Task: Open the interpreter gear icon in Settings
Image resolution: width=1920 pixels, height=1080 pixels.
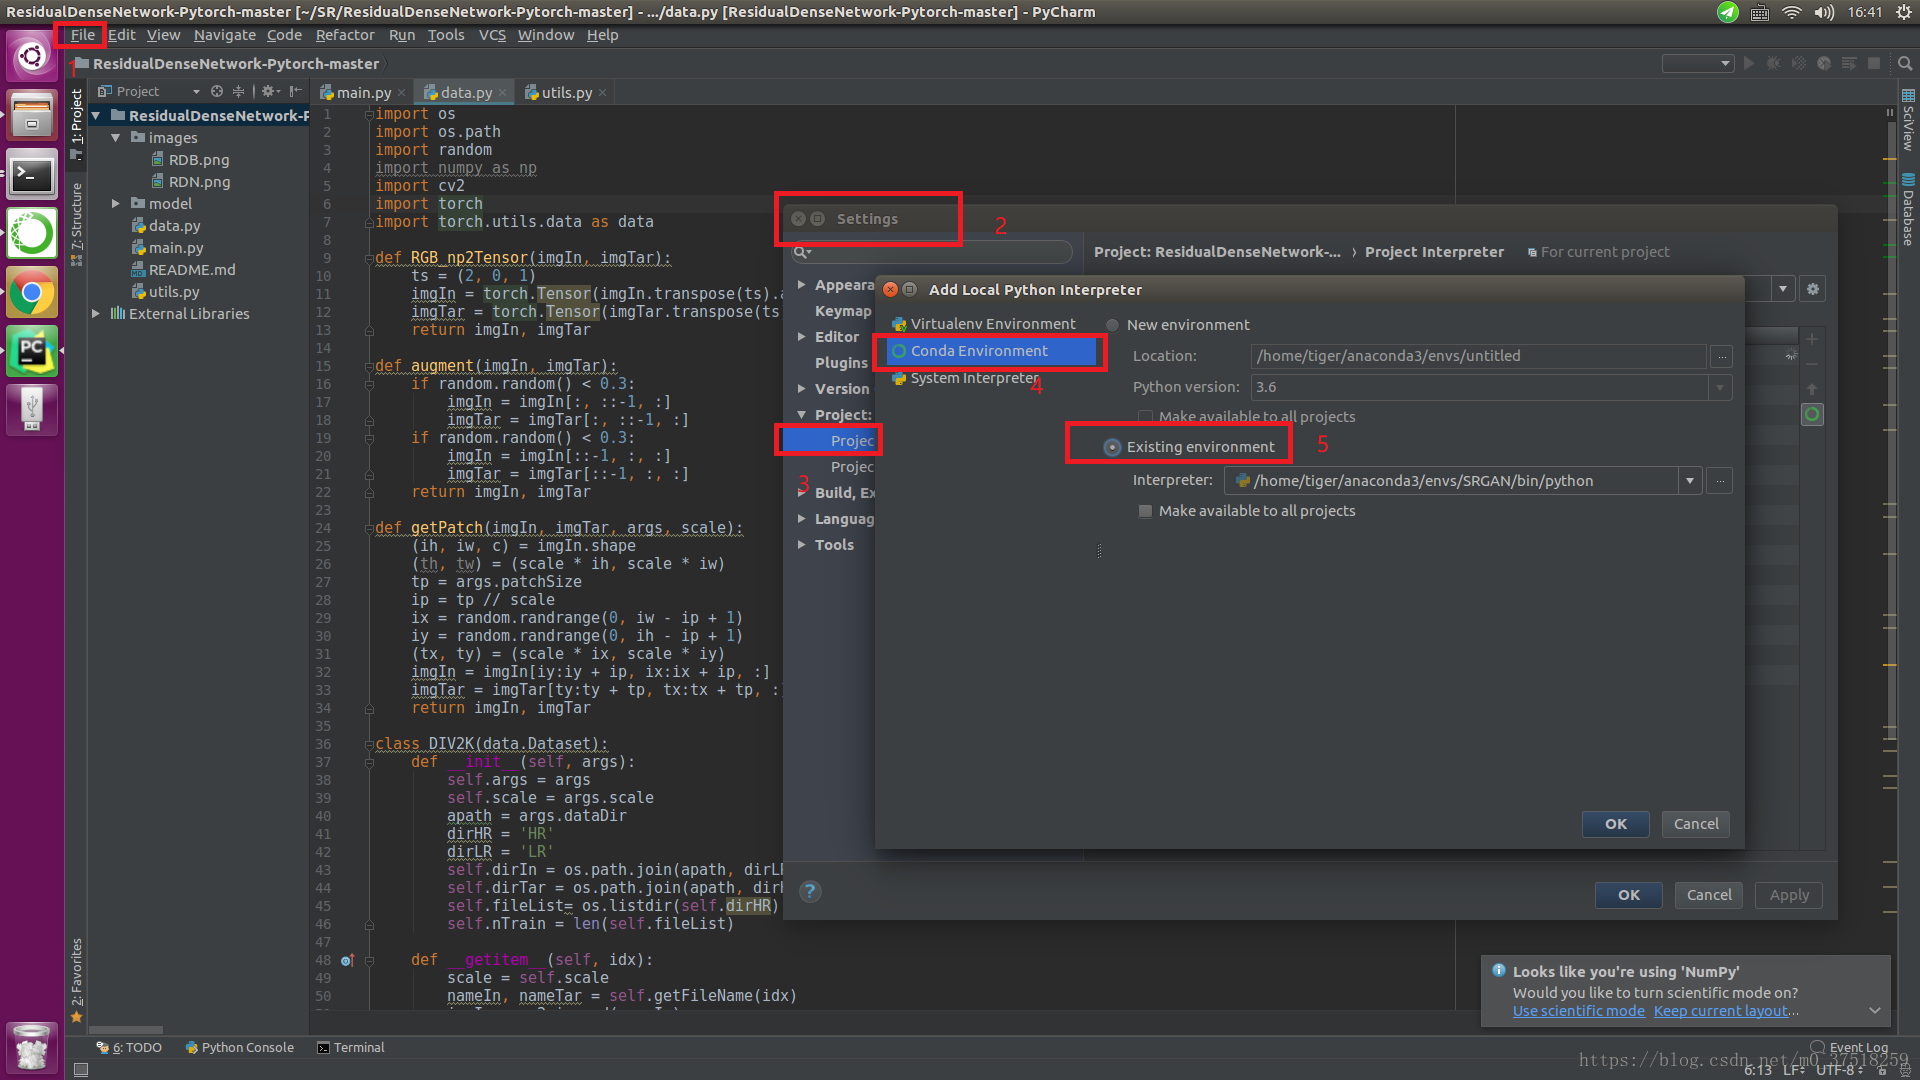Action: [x=1813, y=289]
